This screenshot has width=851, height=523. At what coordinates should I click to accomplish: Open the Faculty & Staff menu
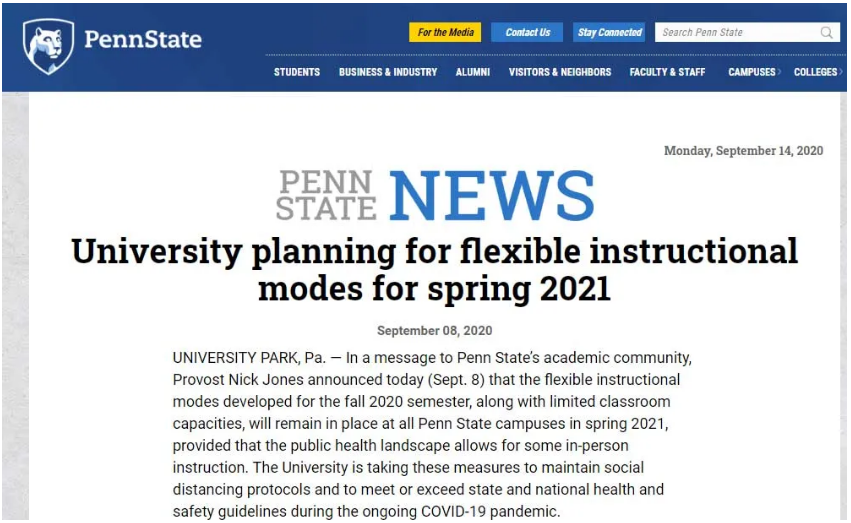[x=667, y=72]
